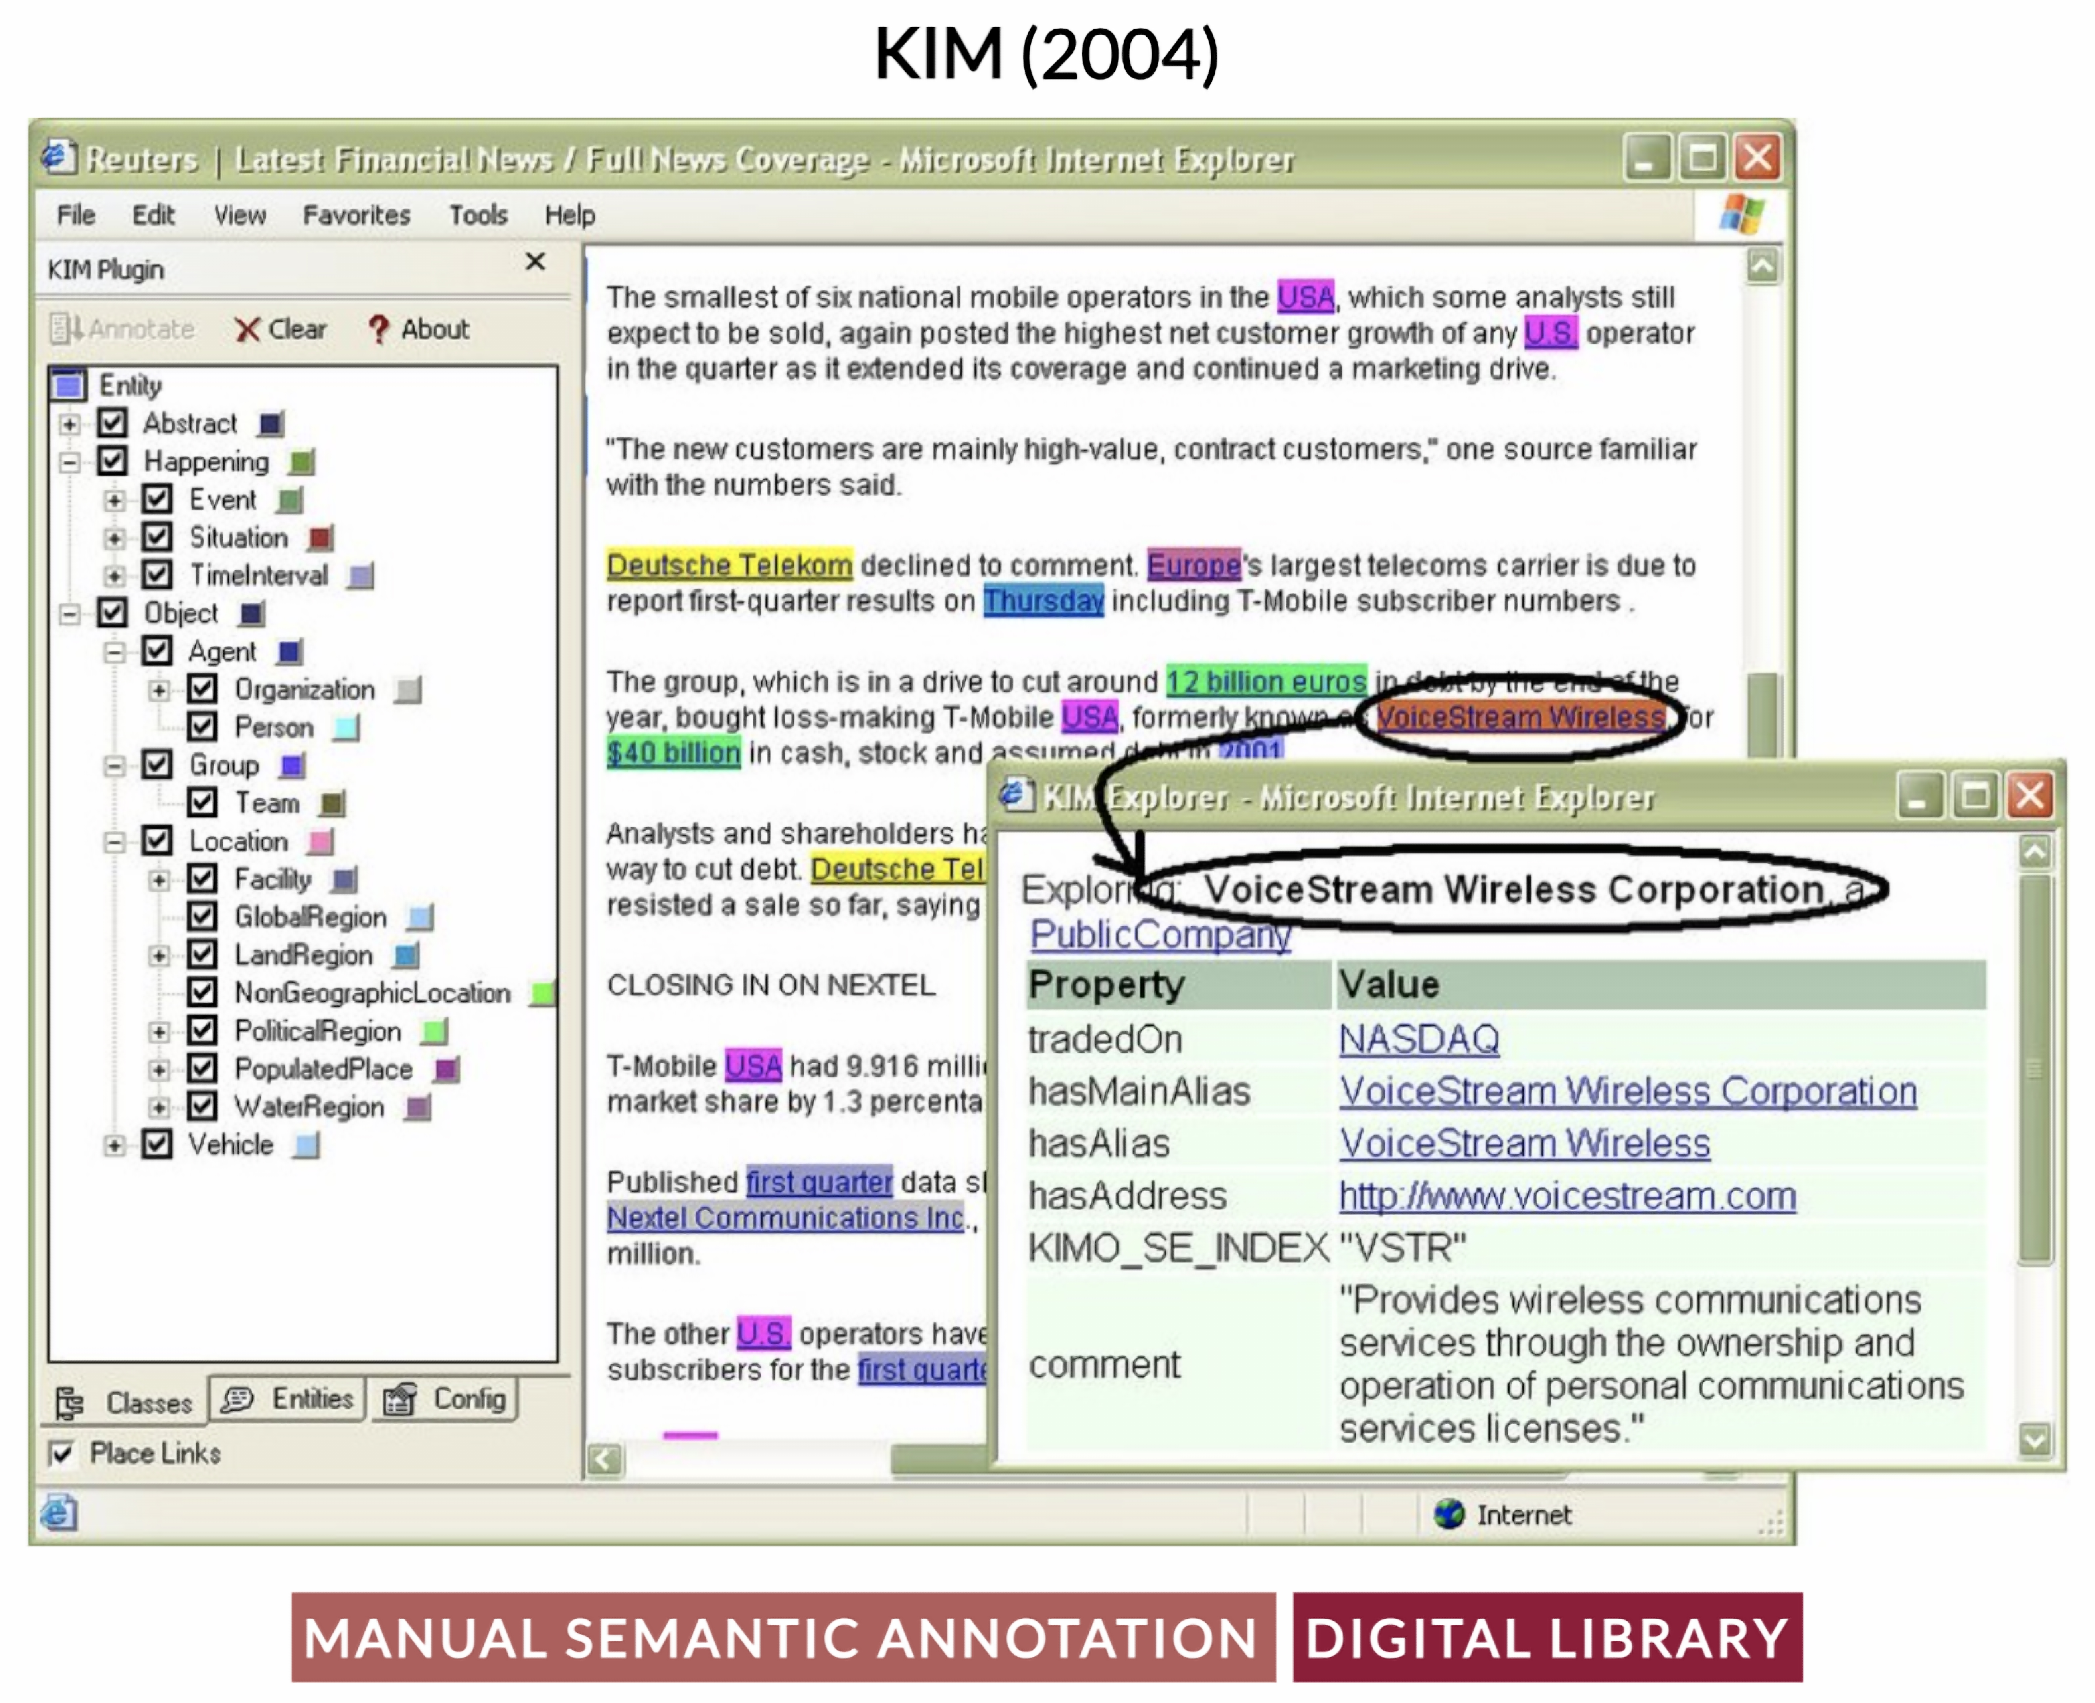
Task: Click the Windows flag logo in menu bar
Action: [x=1741, y=214]
